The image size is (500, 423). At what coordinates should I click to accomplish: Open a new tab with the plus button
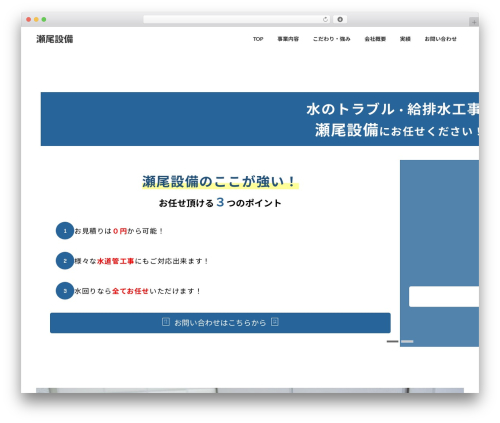click(x=474, y=22)
